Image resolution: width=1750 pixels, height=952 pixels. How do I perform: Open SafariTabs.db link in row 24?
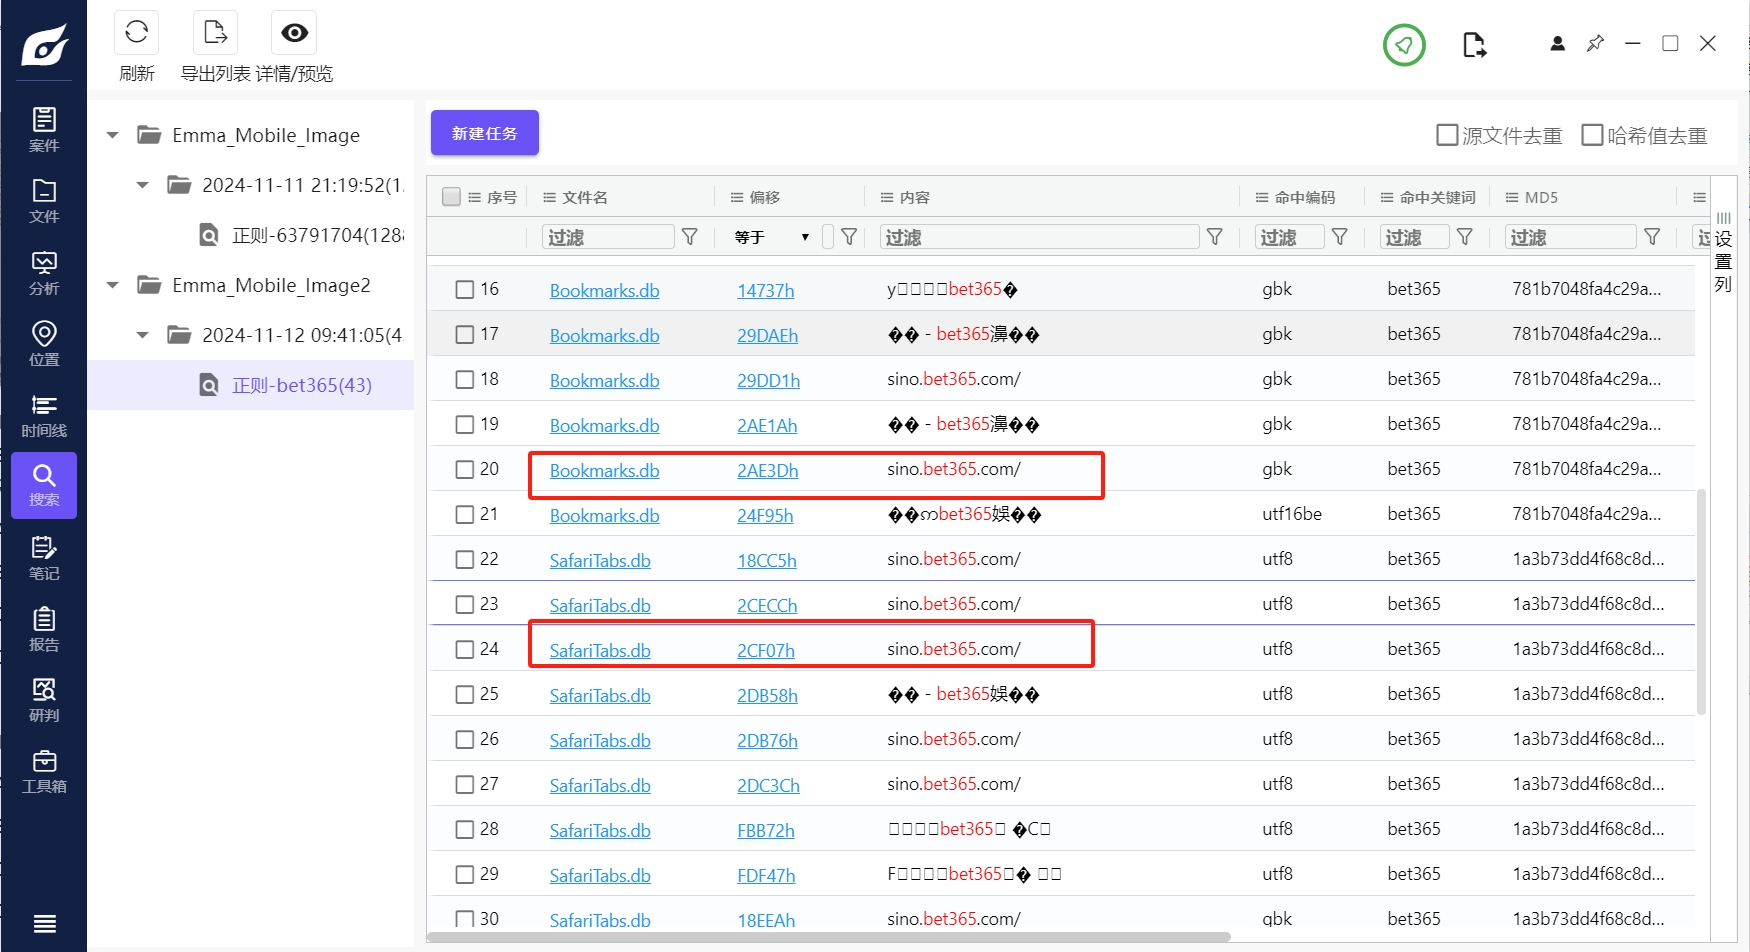click(600, 650)
